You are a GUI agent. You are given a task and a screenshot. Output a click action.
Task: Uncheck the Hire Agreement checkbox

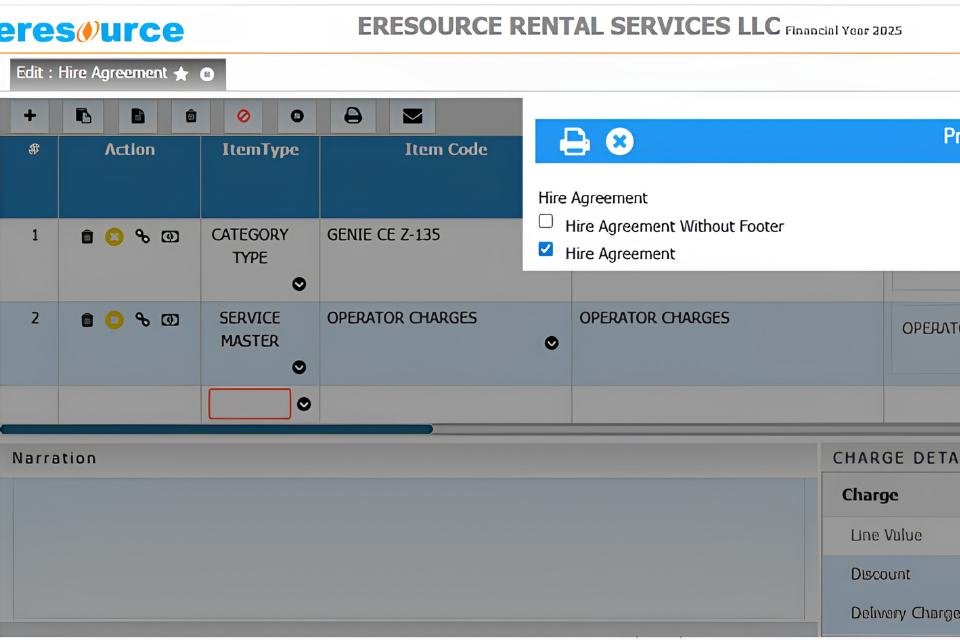pyautogui.click(x=546, y=249)
